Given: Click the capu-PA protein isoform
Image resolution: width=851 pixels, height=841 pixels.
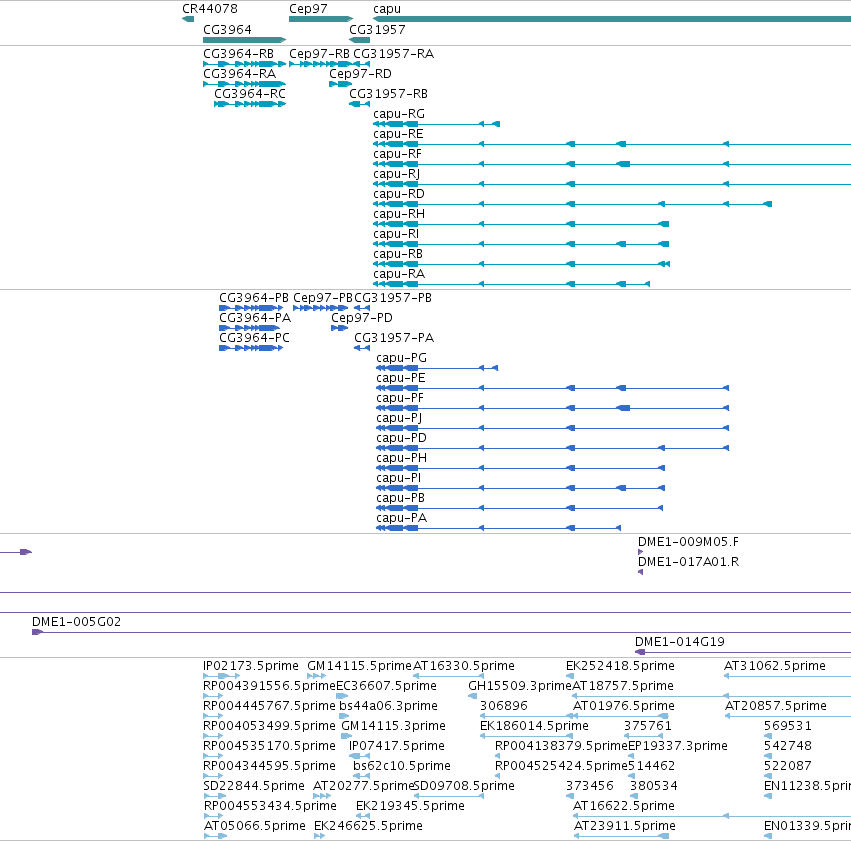Looking at the screenshot, I should click(498, 529).
